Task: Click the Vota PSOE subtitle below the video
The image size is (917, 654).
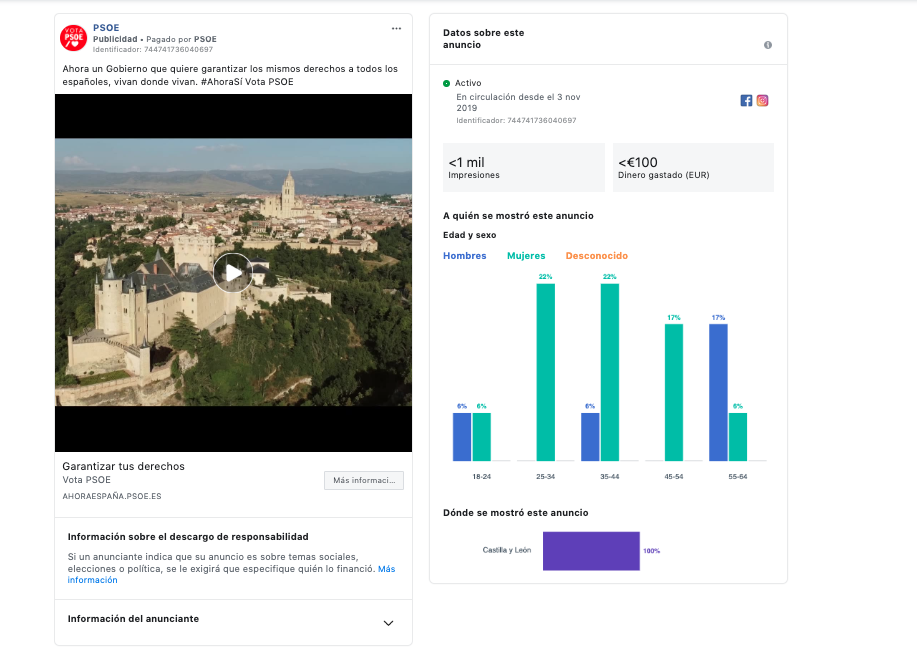Action: tap(87, 480)
